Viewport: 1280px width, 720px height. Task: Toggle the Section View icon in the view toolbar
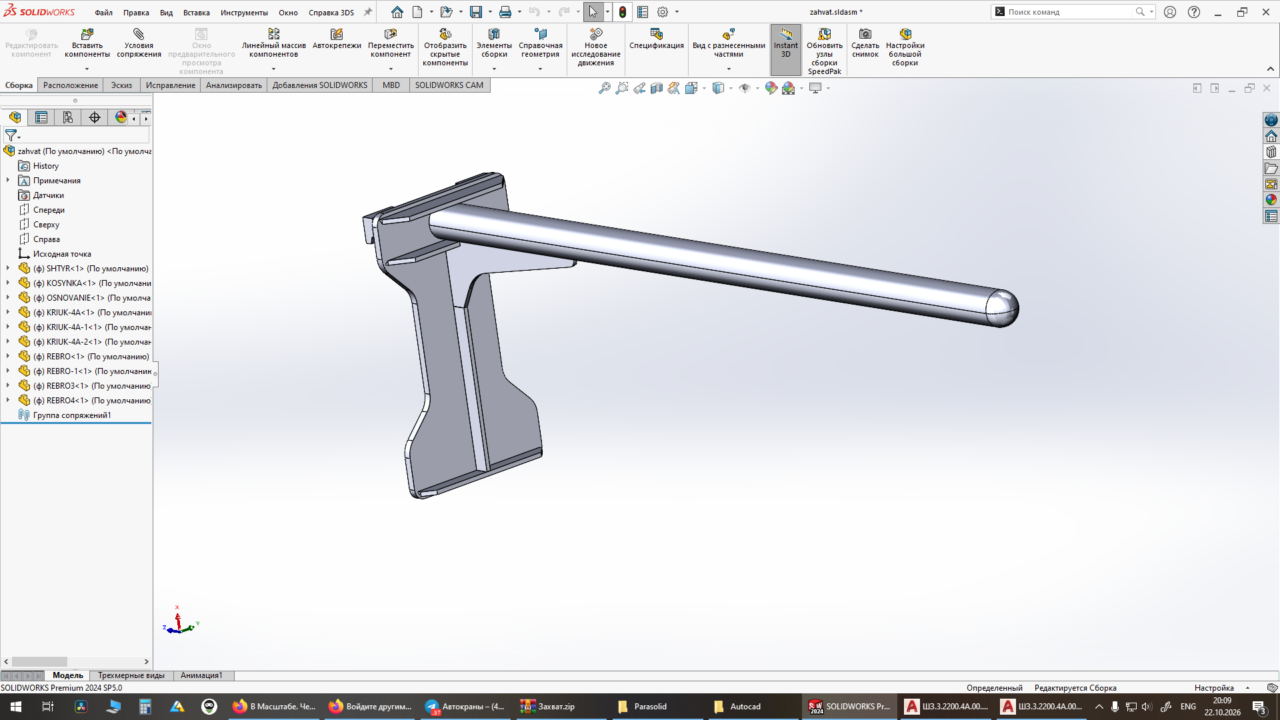[x=656, y=88]
